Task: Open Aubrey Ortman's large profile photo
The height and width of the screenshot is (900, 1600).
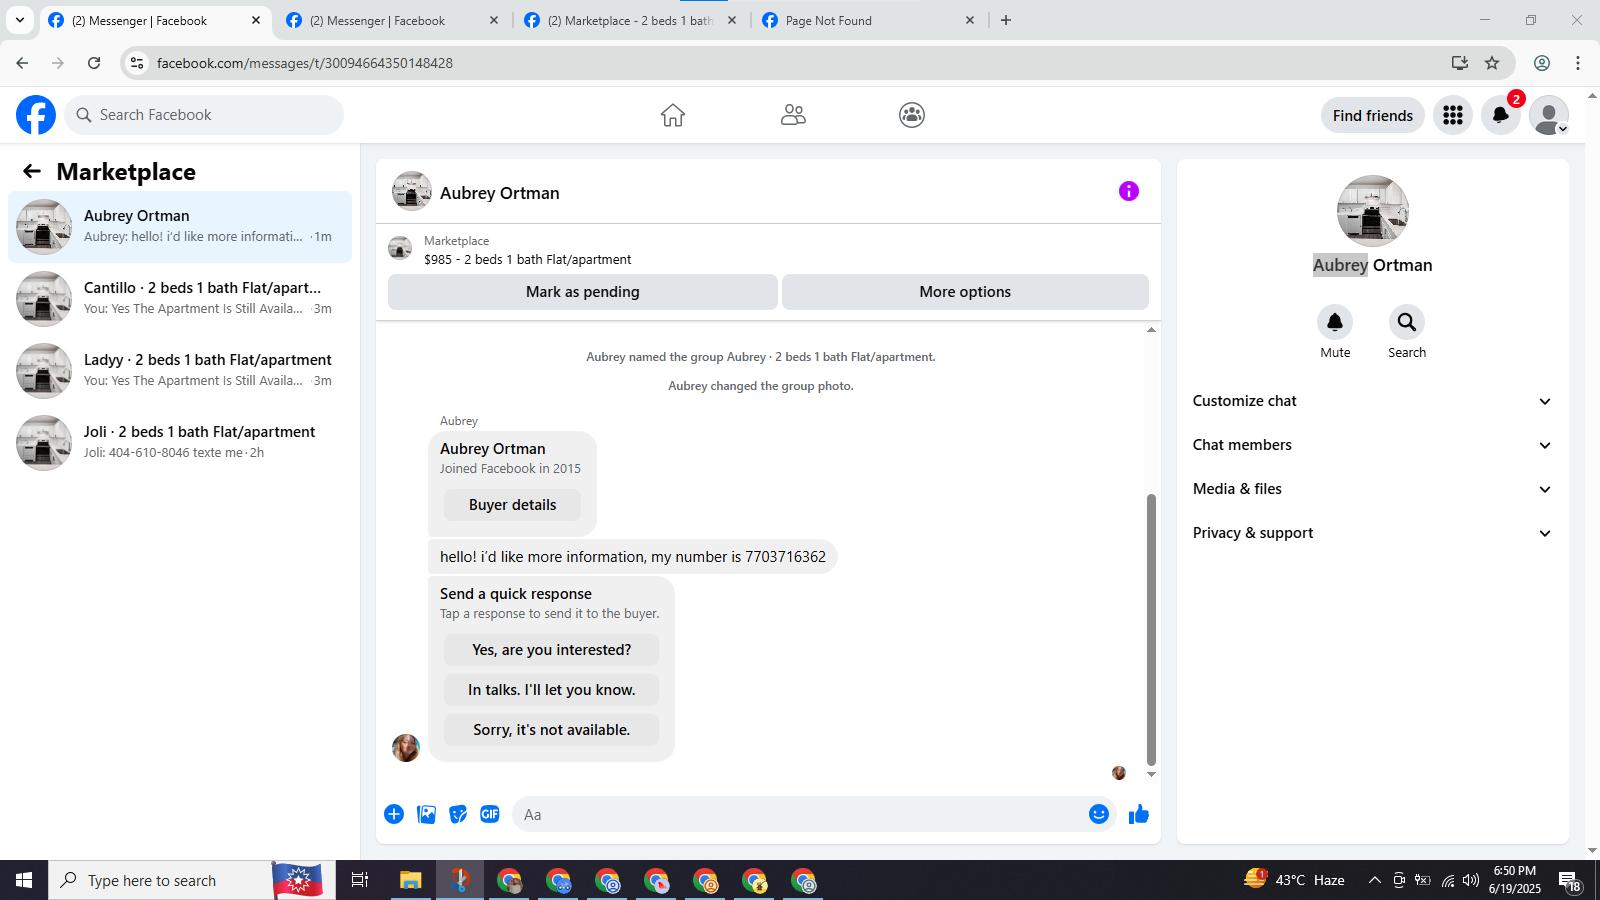Action: click(1373, 211)
